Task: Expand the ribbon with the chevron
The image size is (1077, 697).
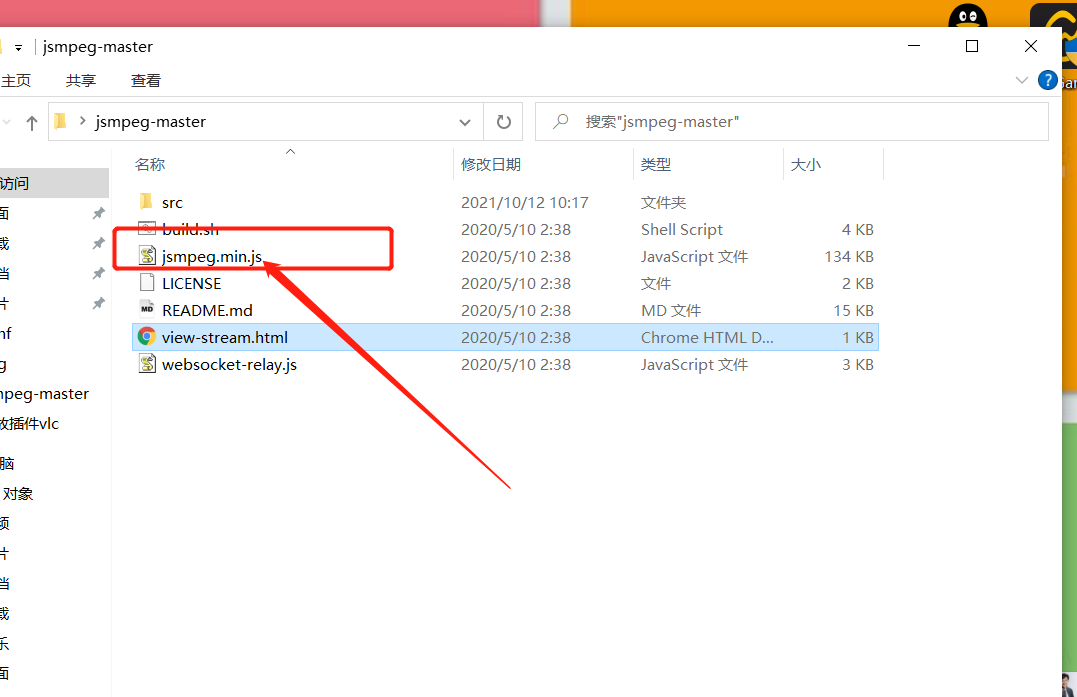Action: coord(1022,80)
